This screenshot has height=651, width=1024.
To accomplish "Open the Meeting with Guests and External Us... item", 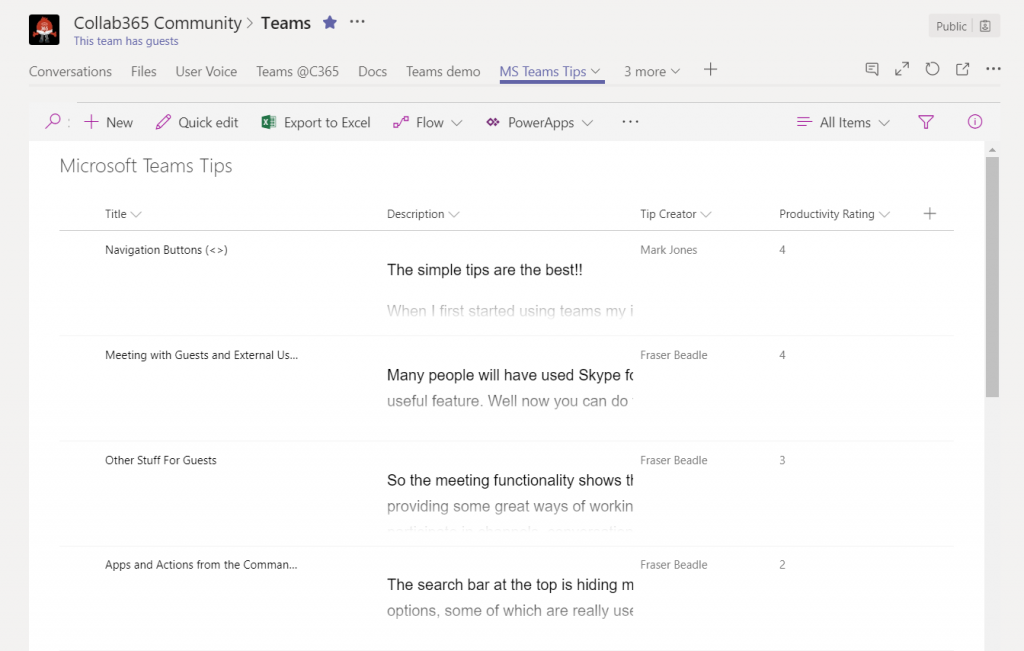I will [201, 355].
